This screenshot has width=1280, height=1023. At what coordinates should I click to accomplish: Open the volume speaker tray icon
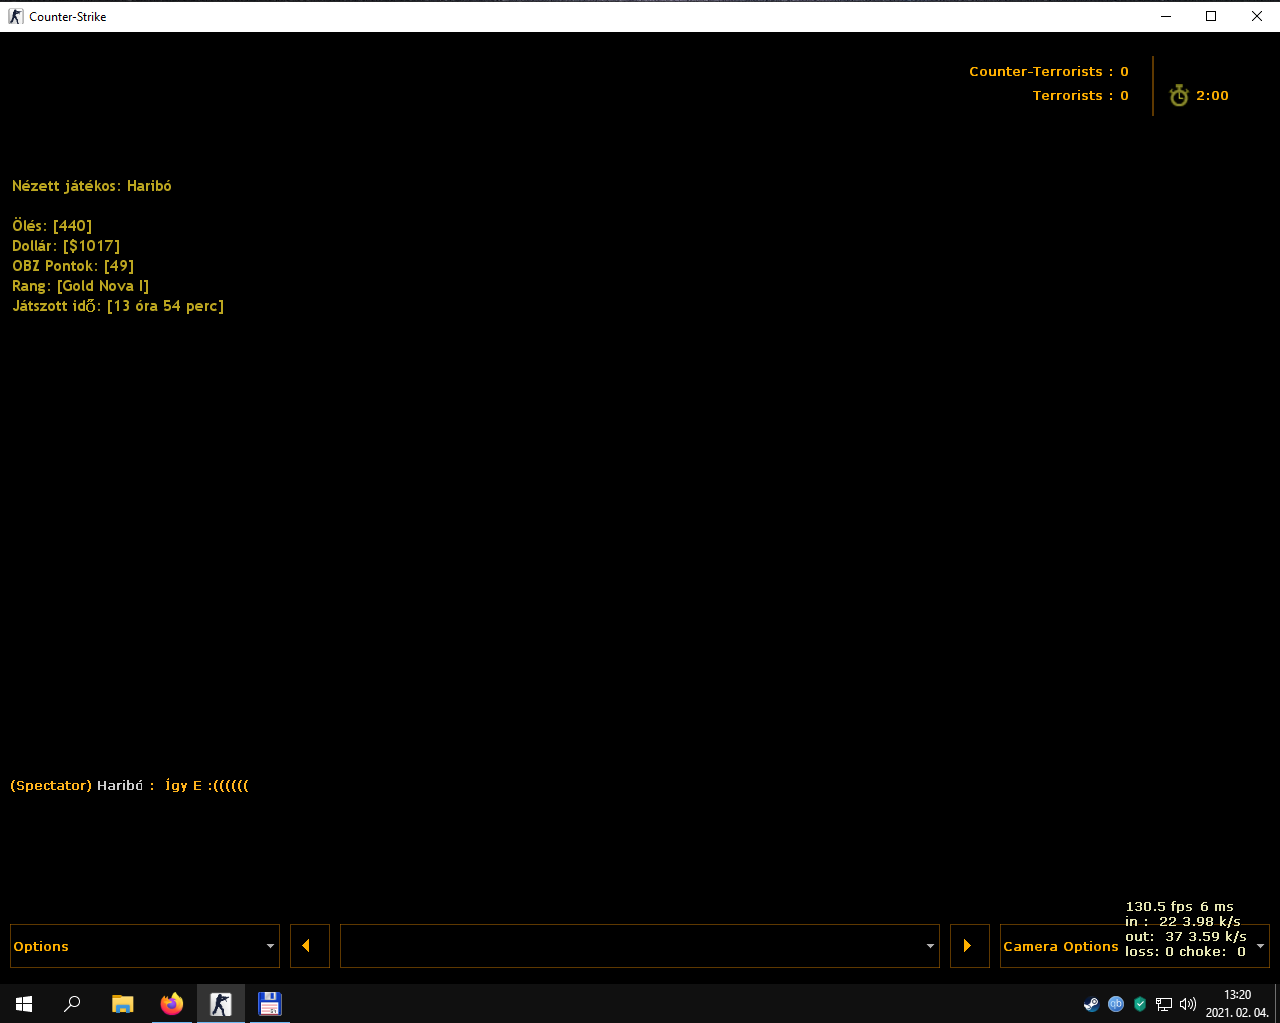pyautogui.click(x=1188, y=1004)
